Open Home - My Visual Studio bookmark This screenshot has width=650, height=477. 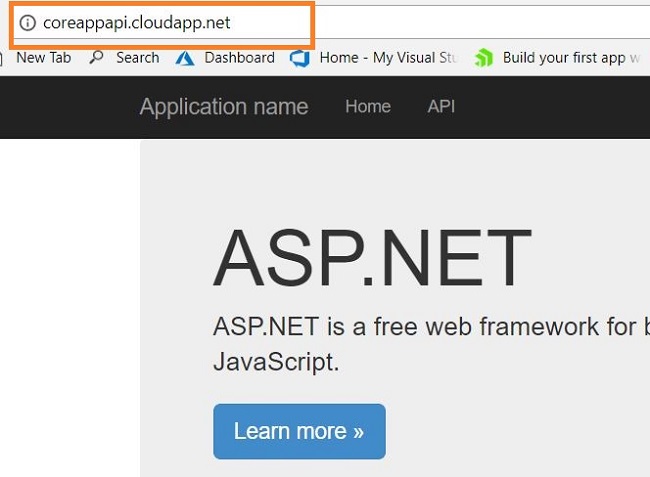point(388,58)
